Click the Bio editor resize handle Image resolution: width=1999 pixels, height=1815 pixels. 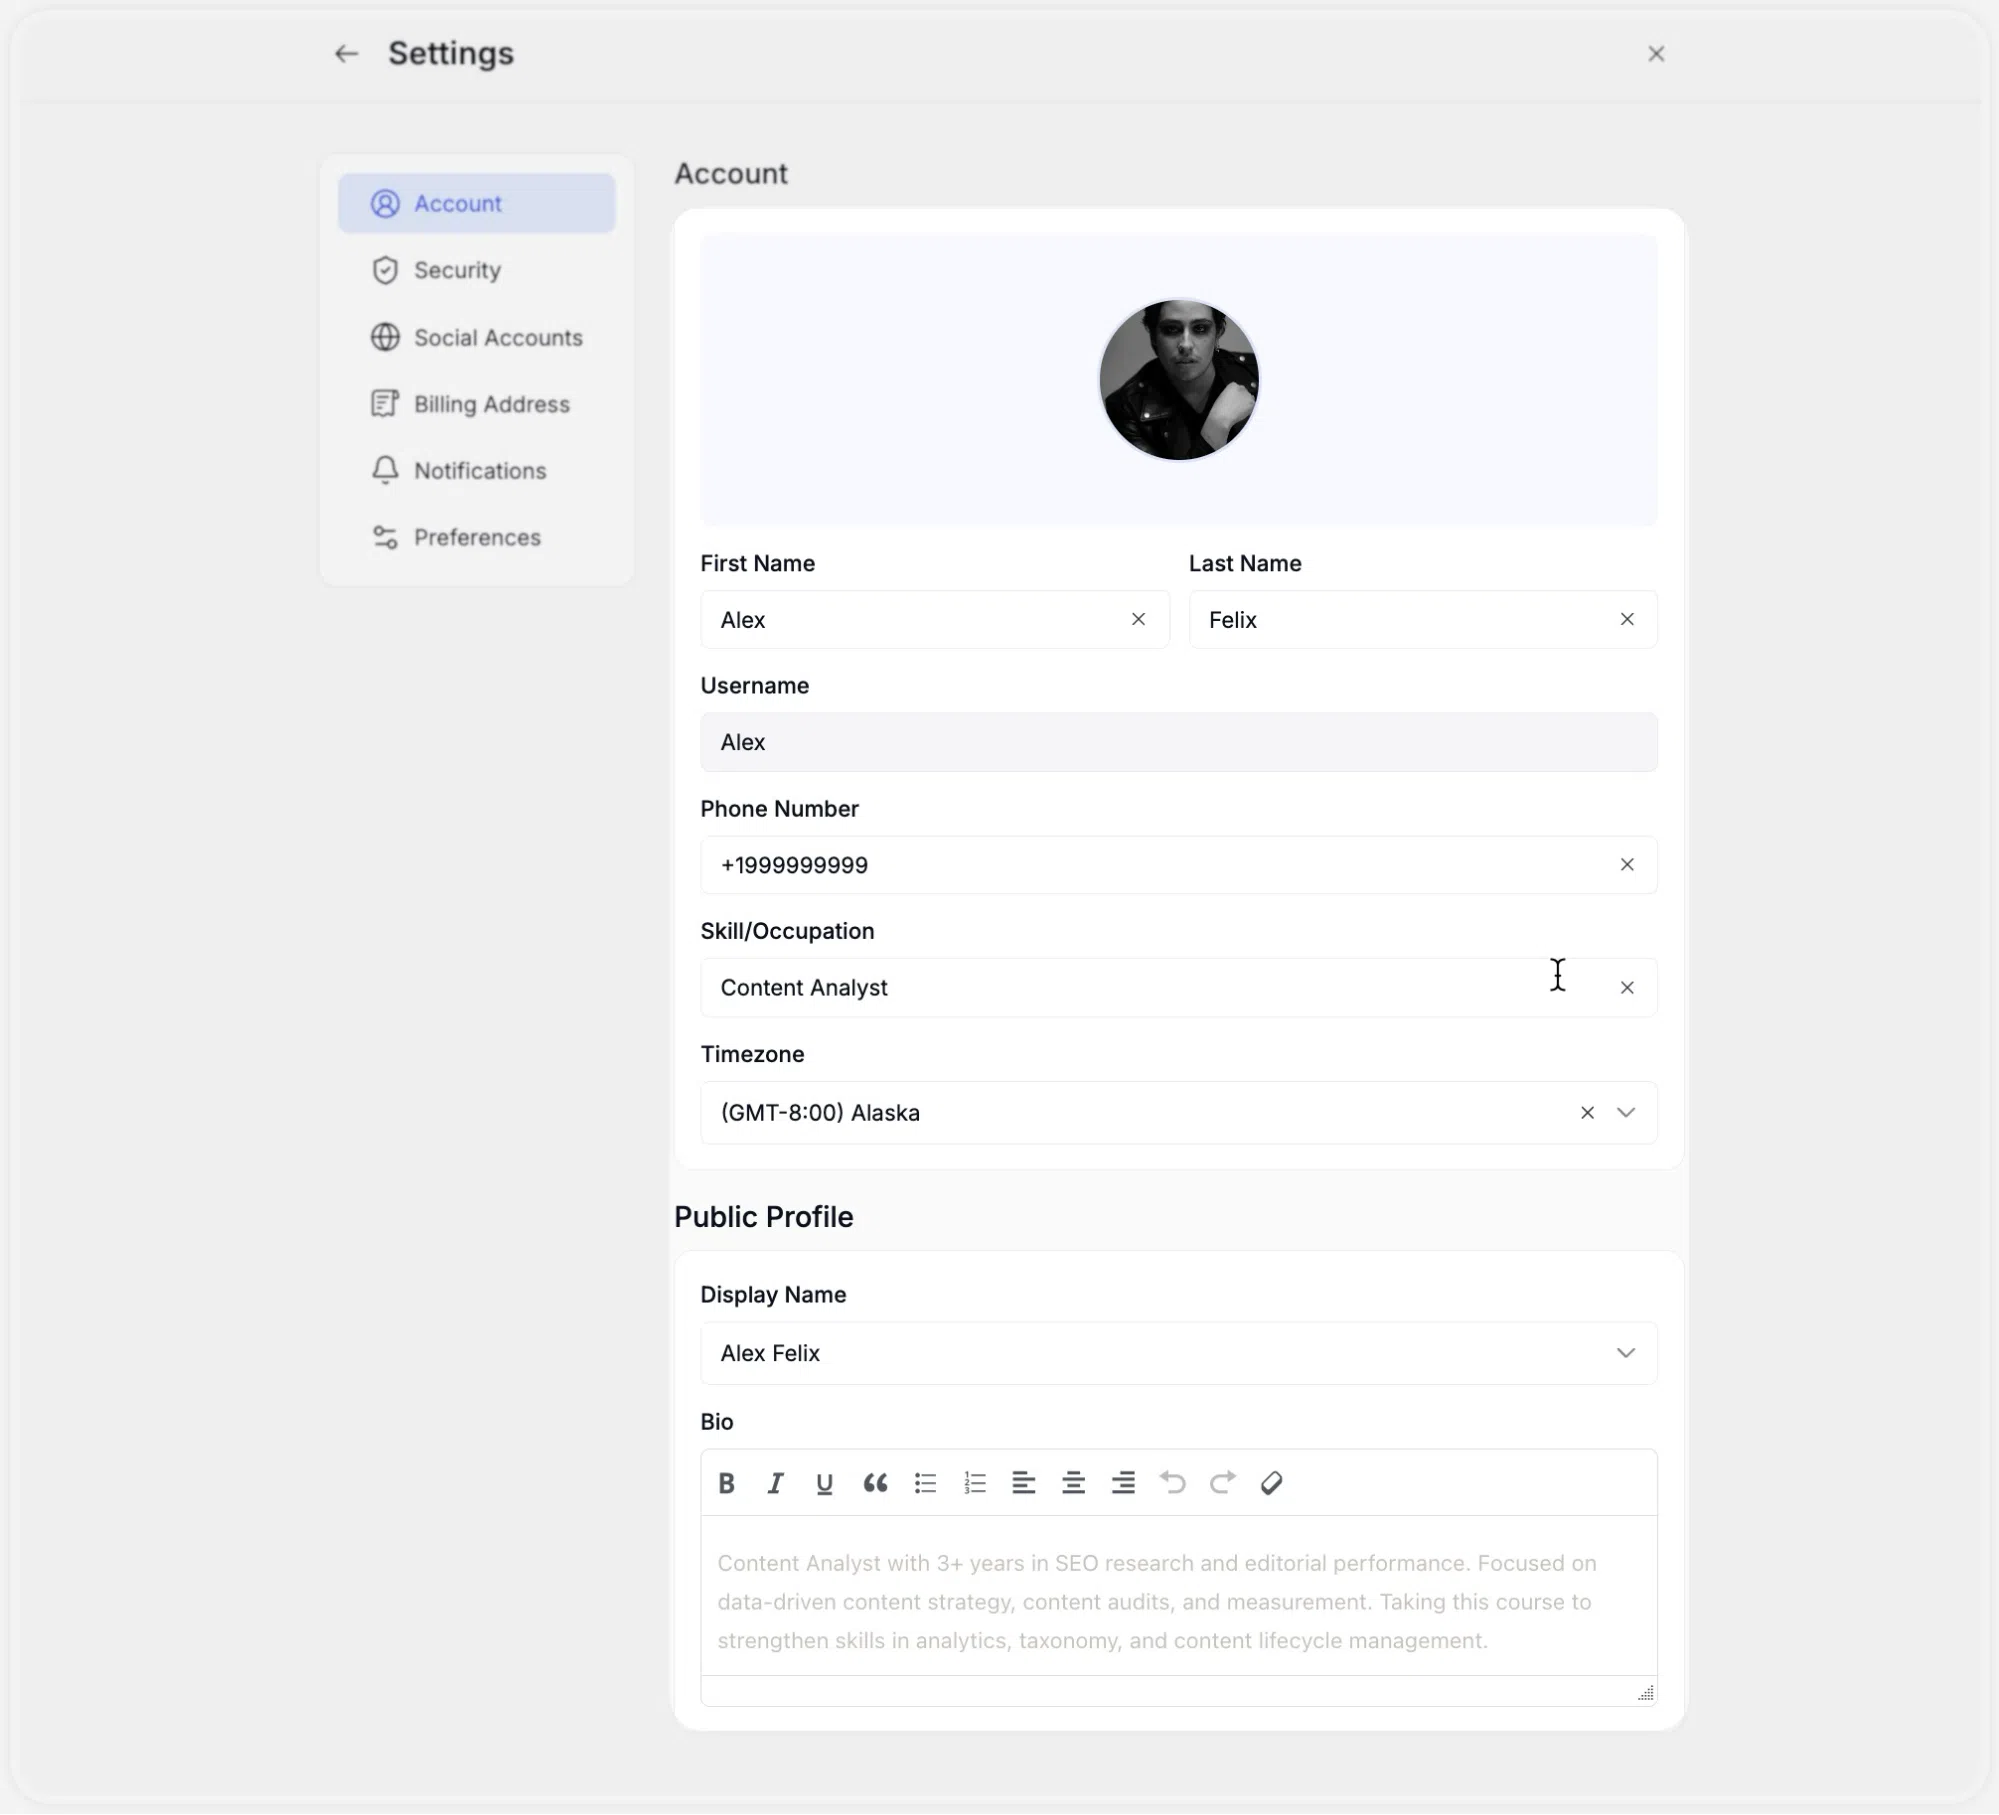tap(1646, 1692)
